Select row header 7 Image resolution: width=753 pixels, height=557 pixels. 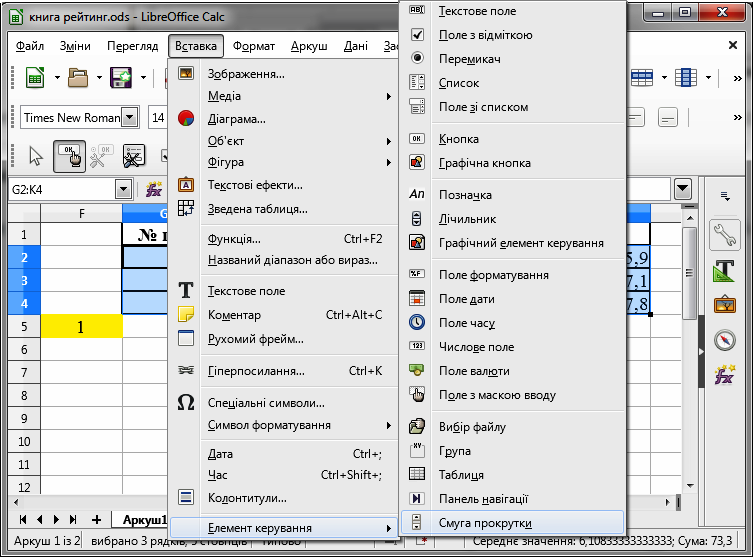point(24,372)
